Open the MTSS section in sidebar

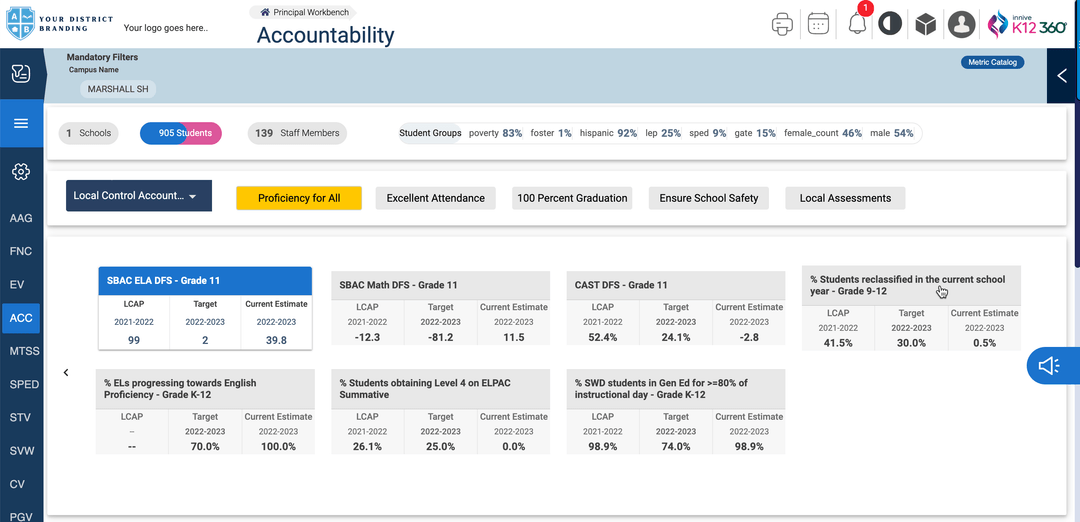[x=24, y=351]
